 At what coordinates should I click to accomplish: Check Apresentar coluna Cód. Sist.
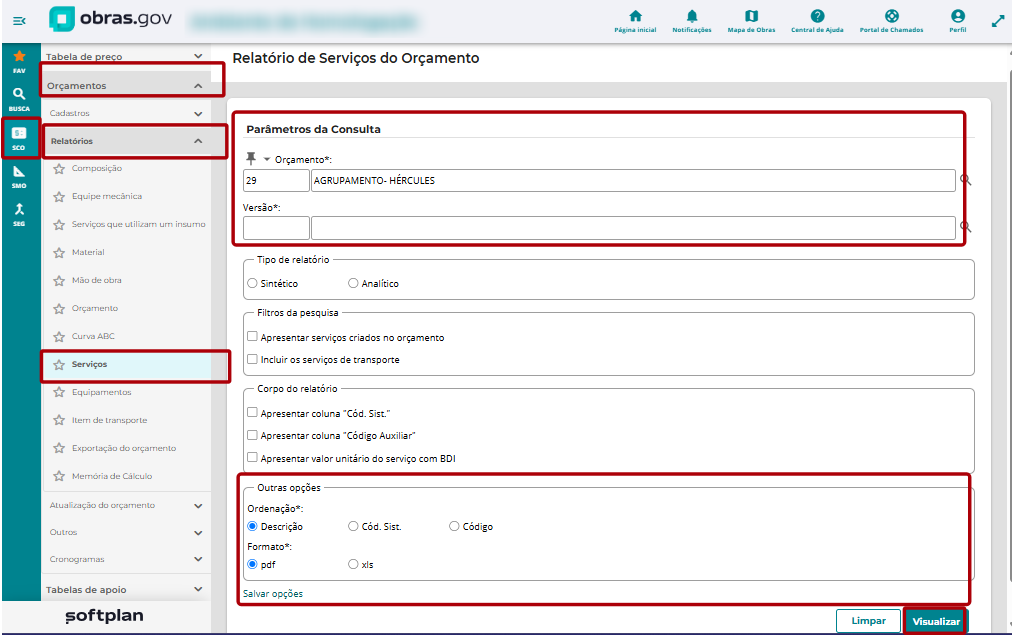pyautogui.click(x=252, y=413)
